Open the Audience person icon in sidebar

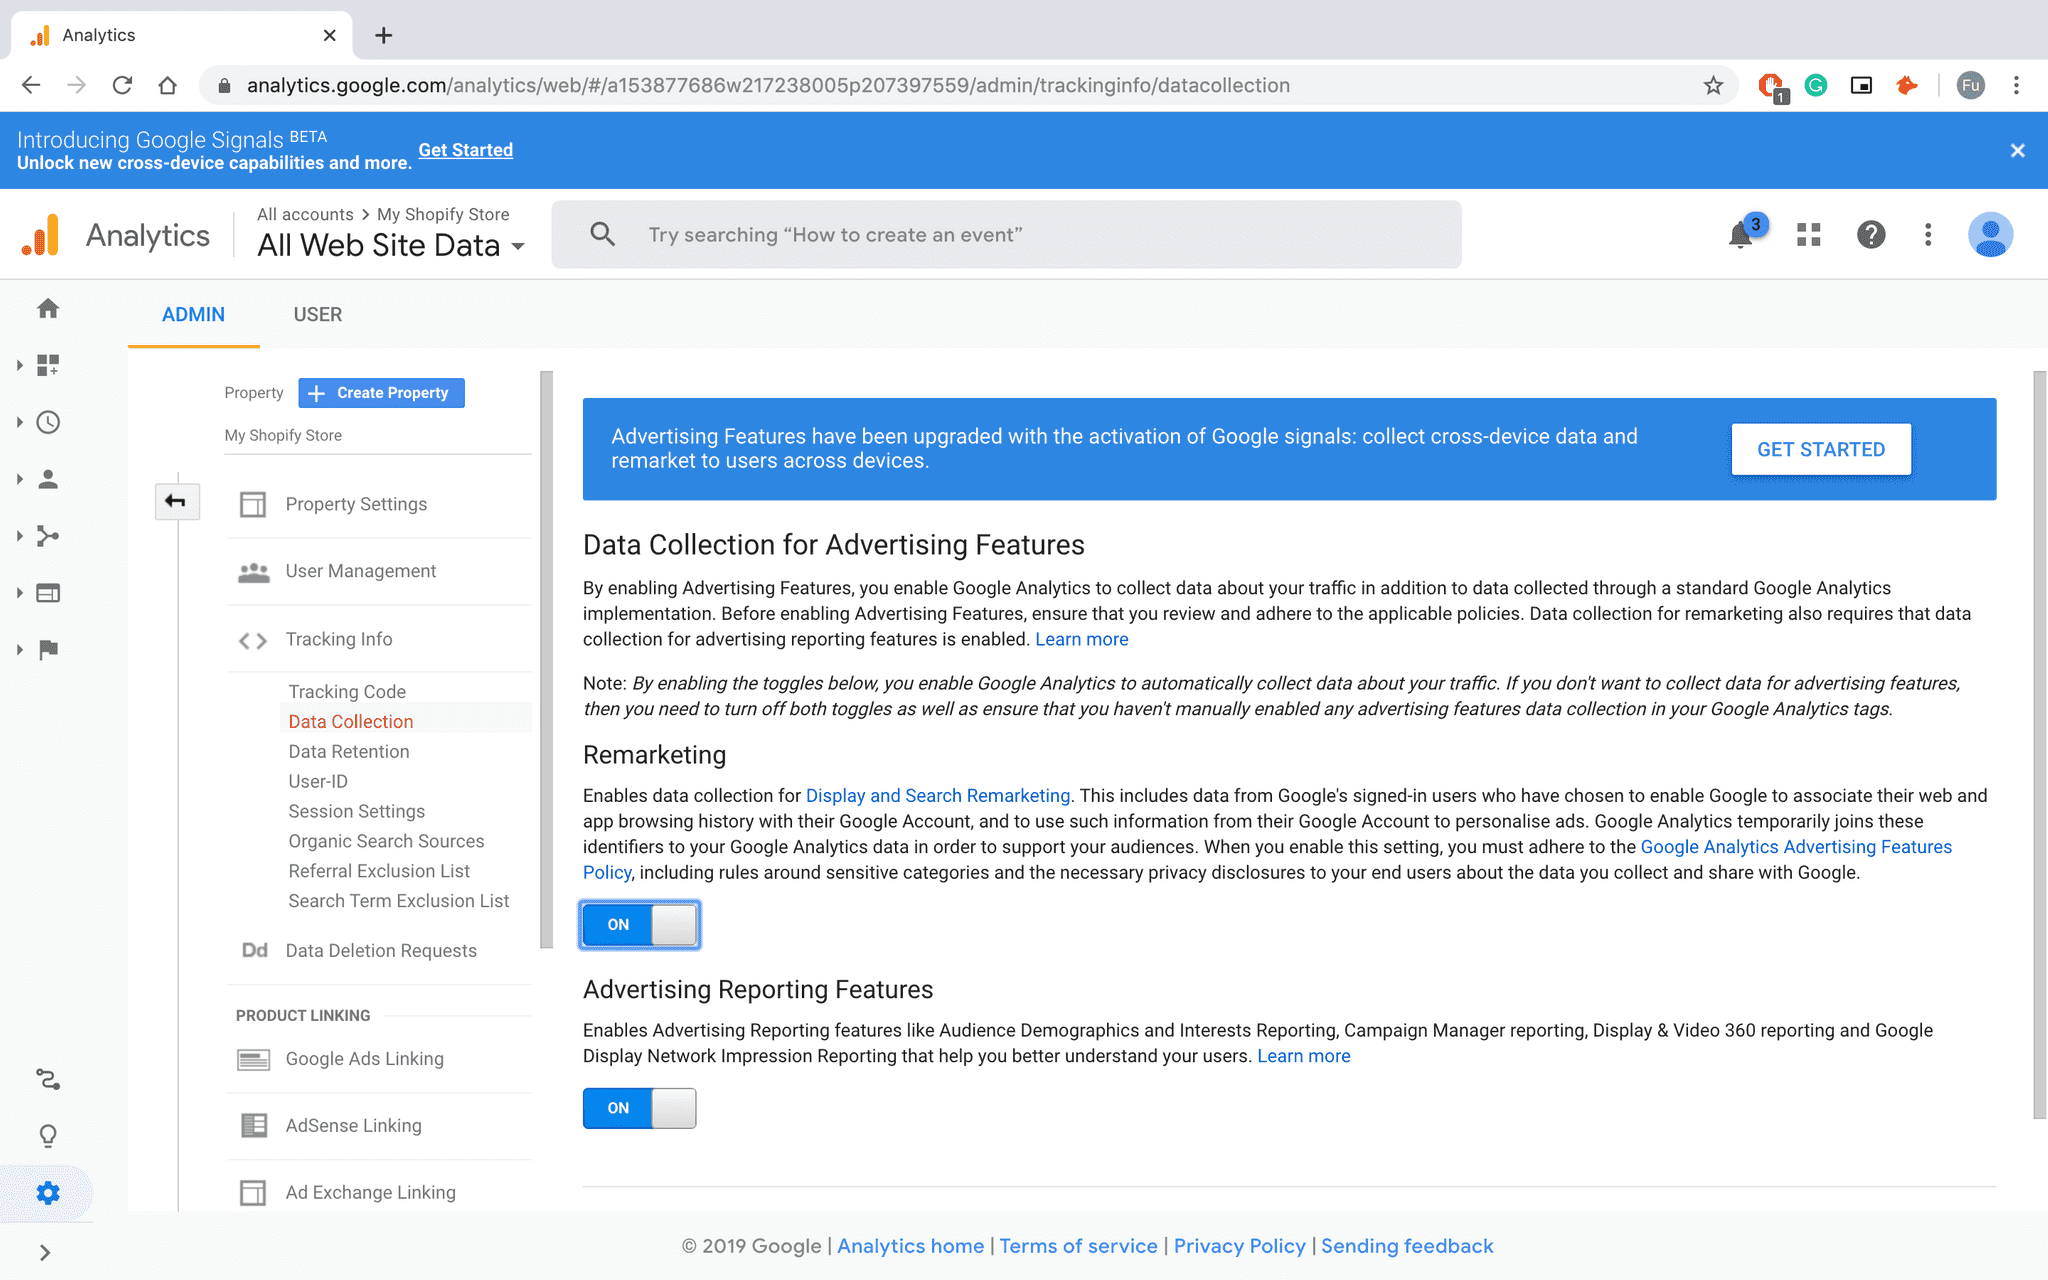click(x=48, y=479)
